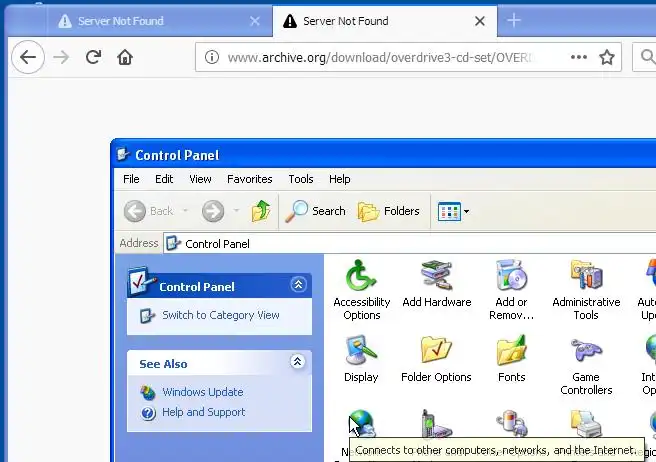
Task: Open the File menu
Action: coord(131,179)
